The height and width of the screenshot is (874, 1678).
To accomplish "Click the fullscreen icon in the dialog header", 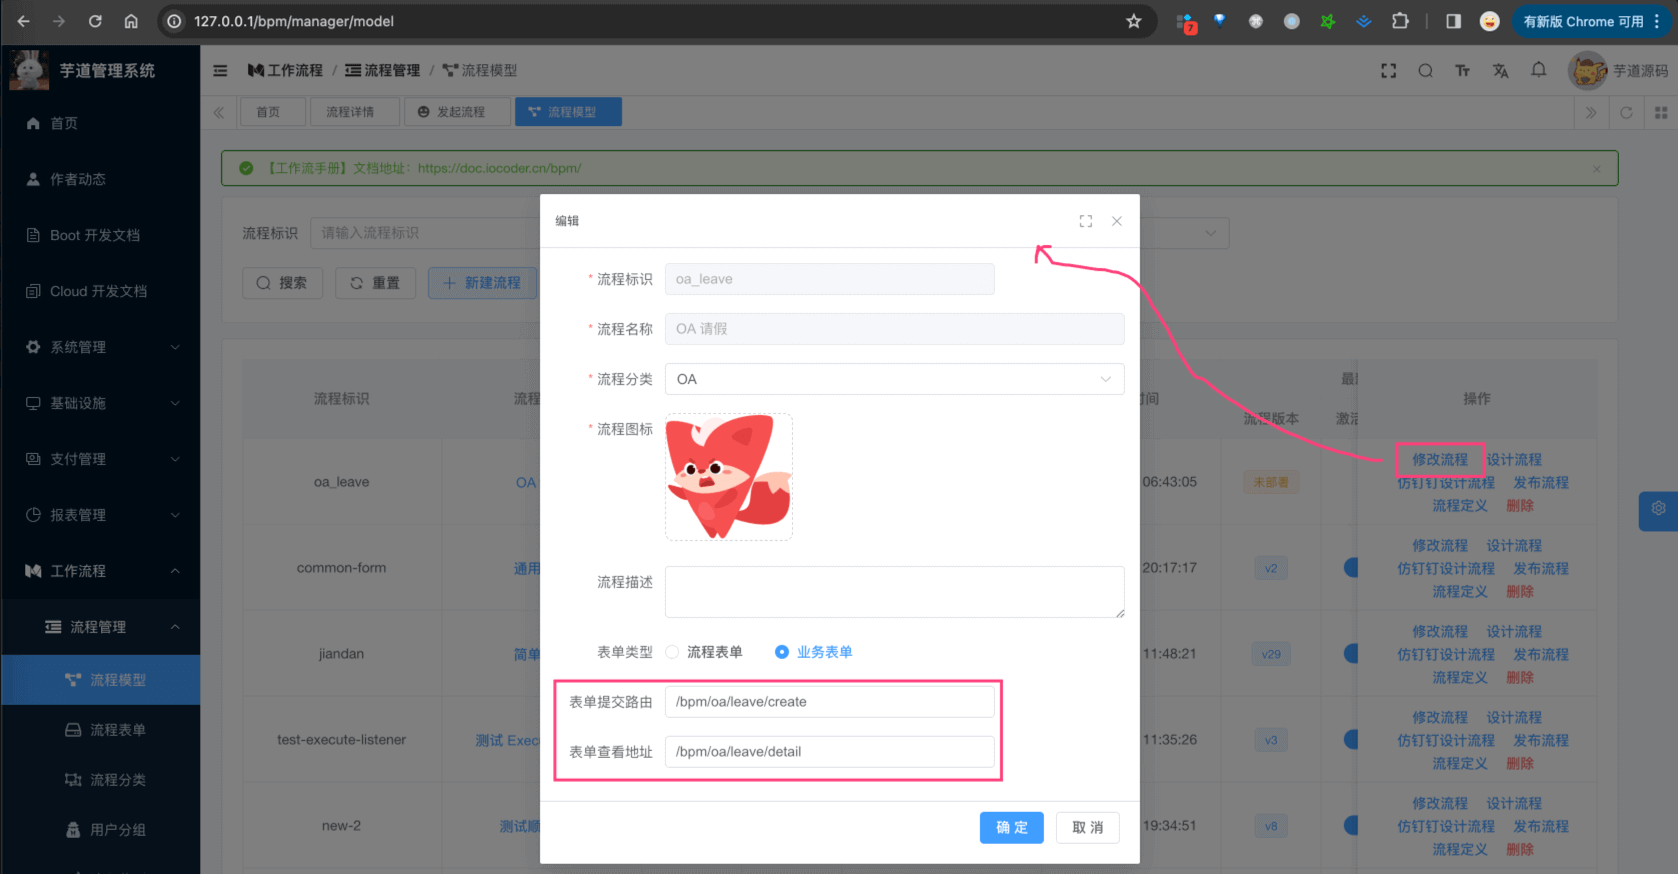I will click(x=1085, y=221).
